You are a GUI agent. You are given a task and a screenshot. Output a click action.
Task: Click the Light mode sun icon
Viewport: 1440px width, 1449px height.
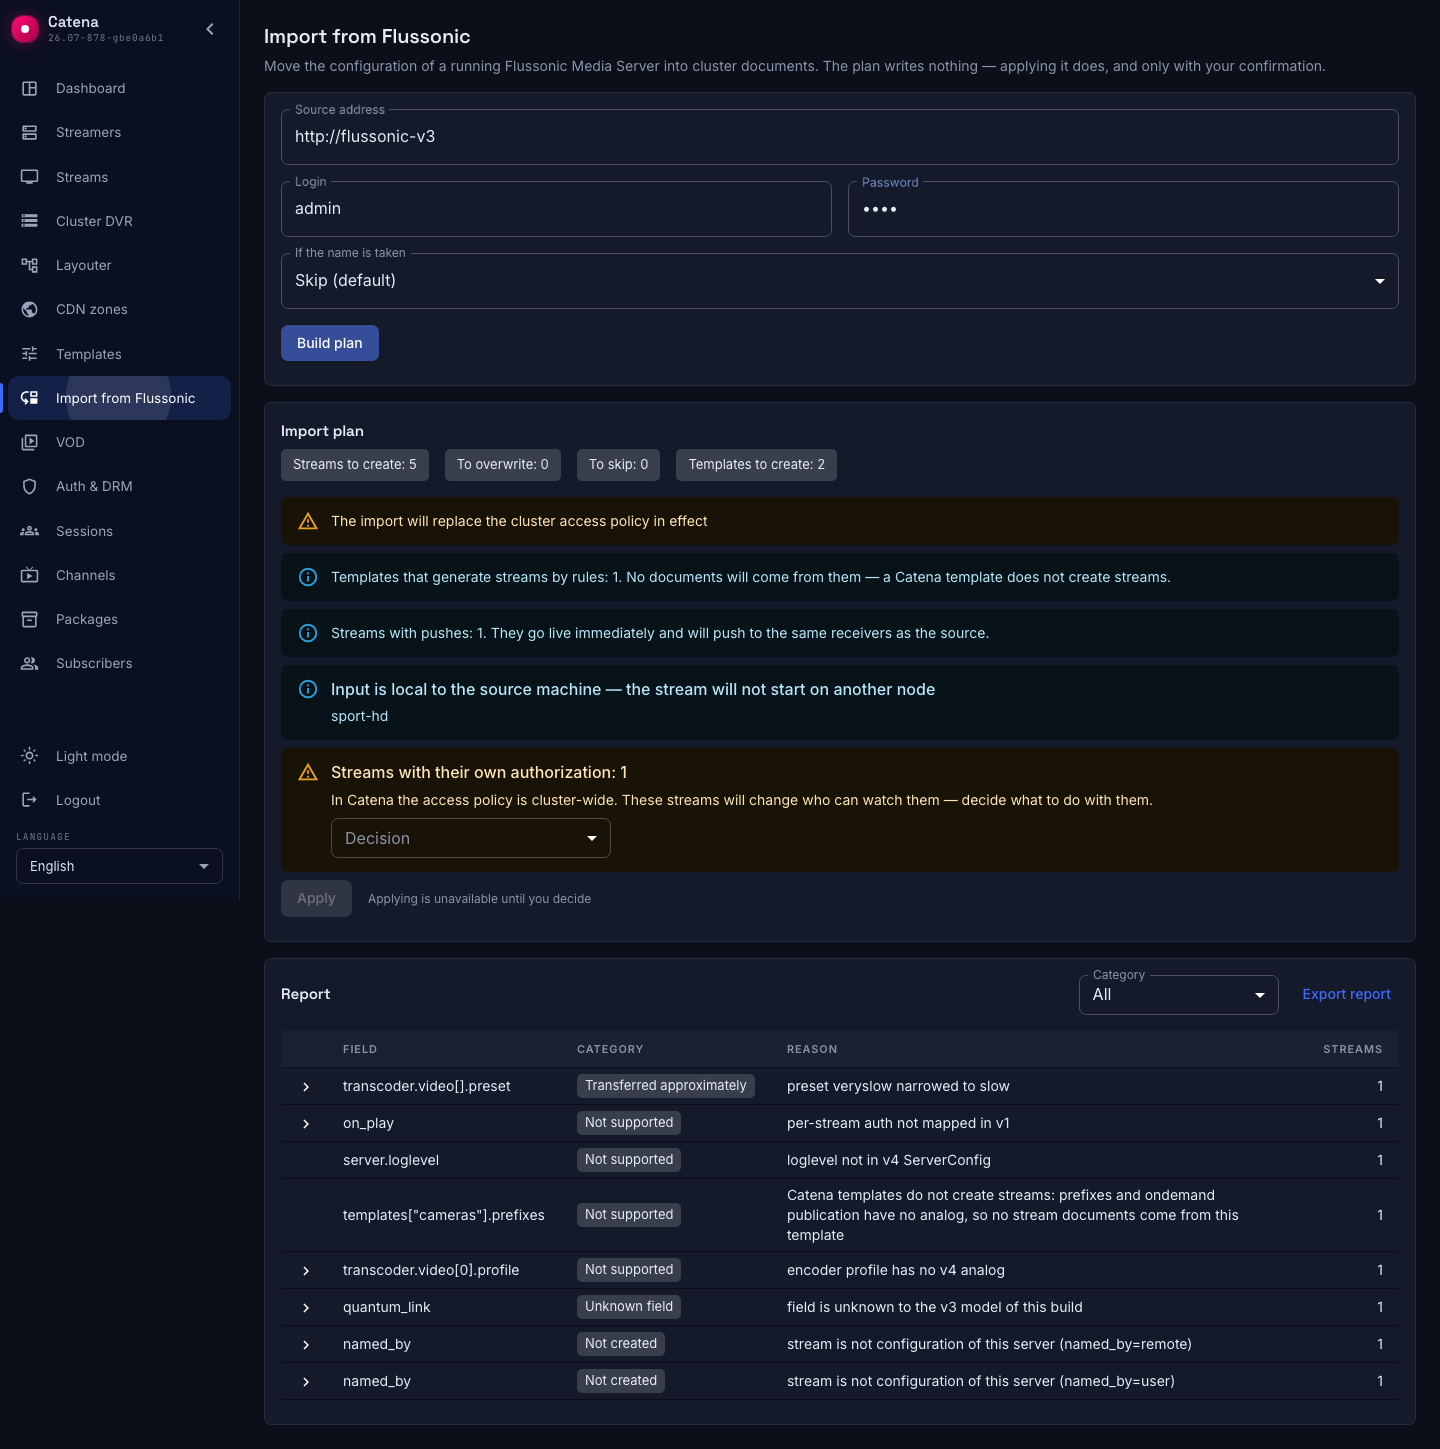pos(30,756)
